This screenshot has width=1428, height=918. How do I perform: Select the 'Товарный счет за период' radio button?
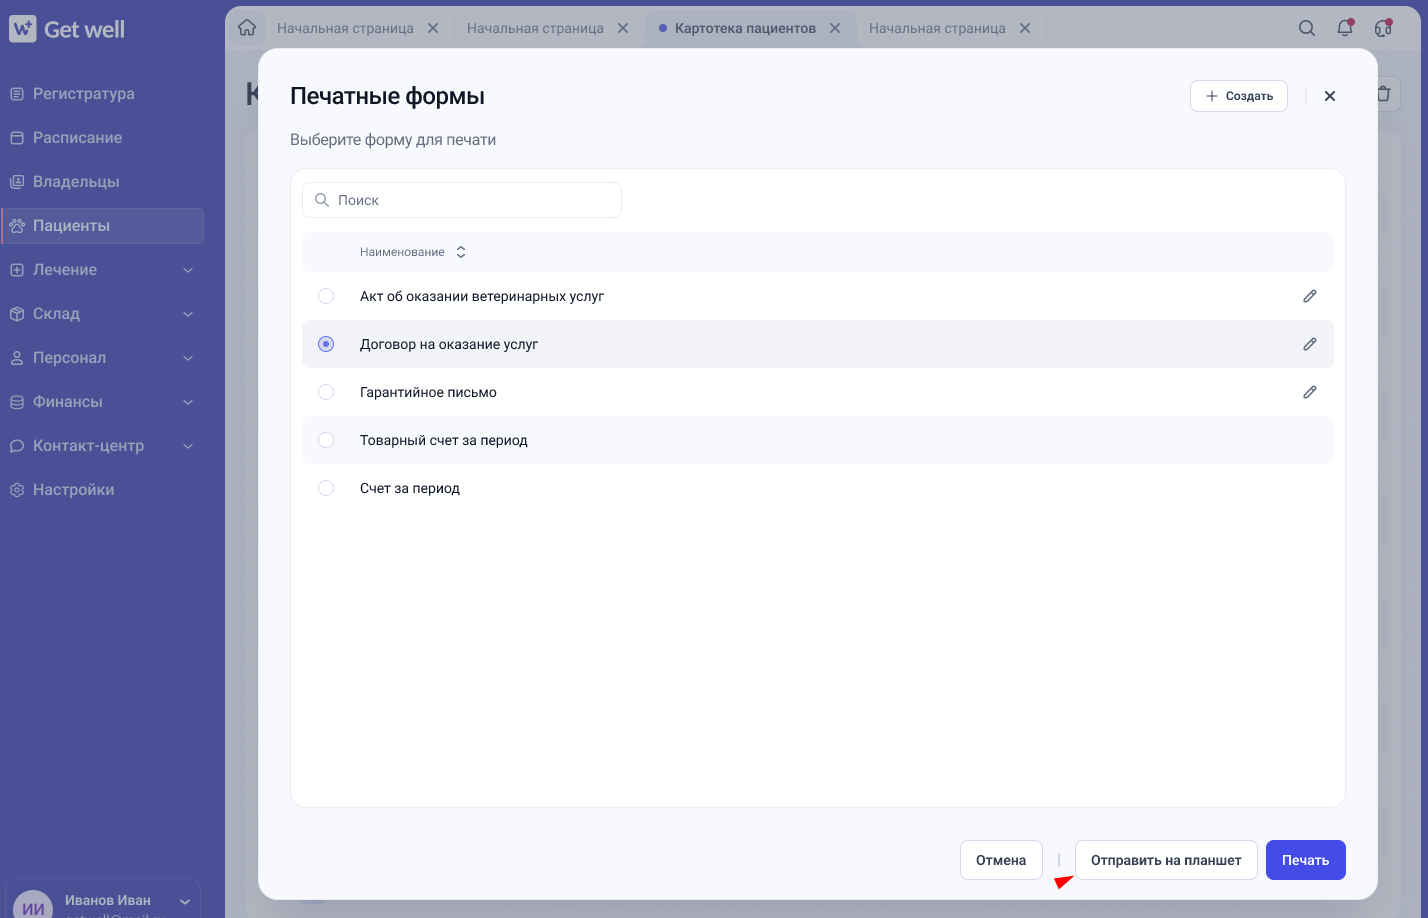[x=326, y=440]
